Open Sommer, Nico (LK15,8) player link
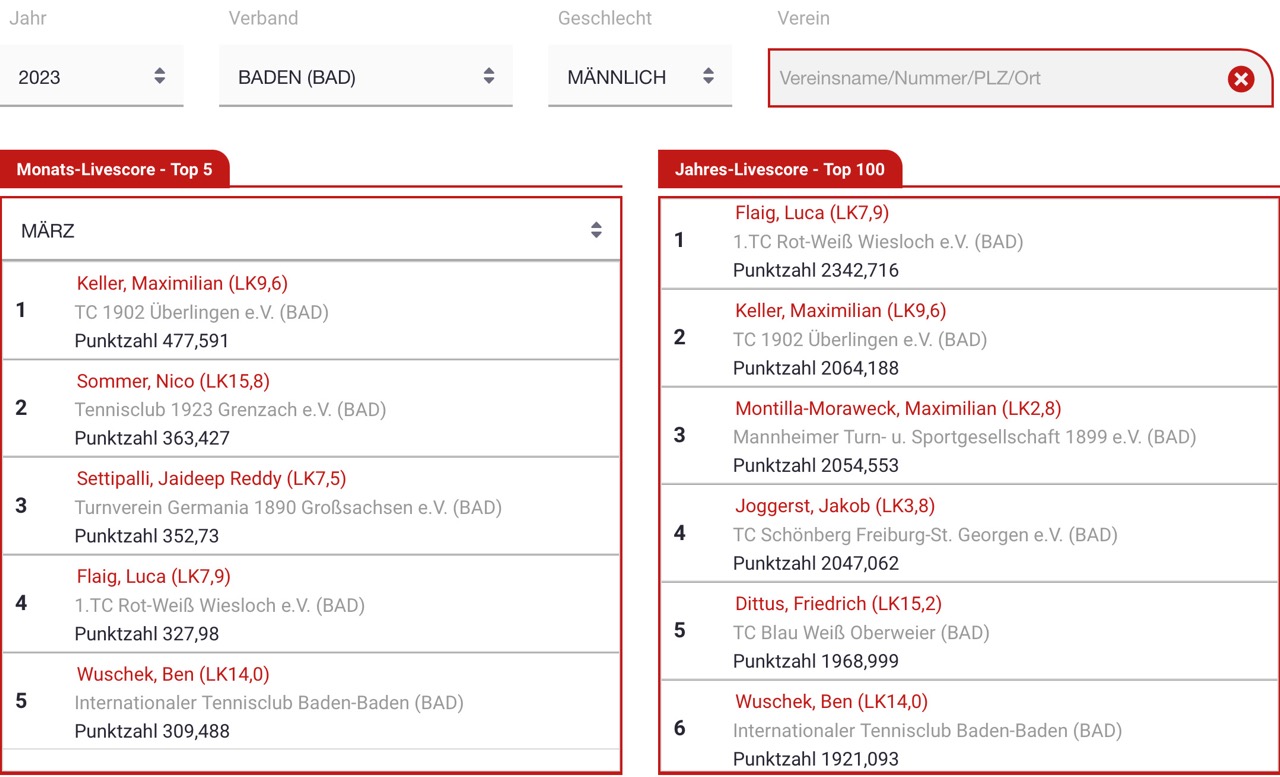This screenshot has width=1280, height=777. 173,381
